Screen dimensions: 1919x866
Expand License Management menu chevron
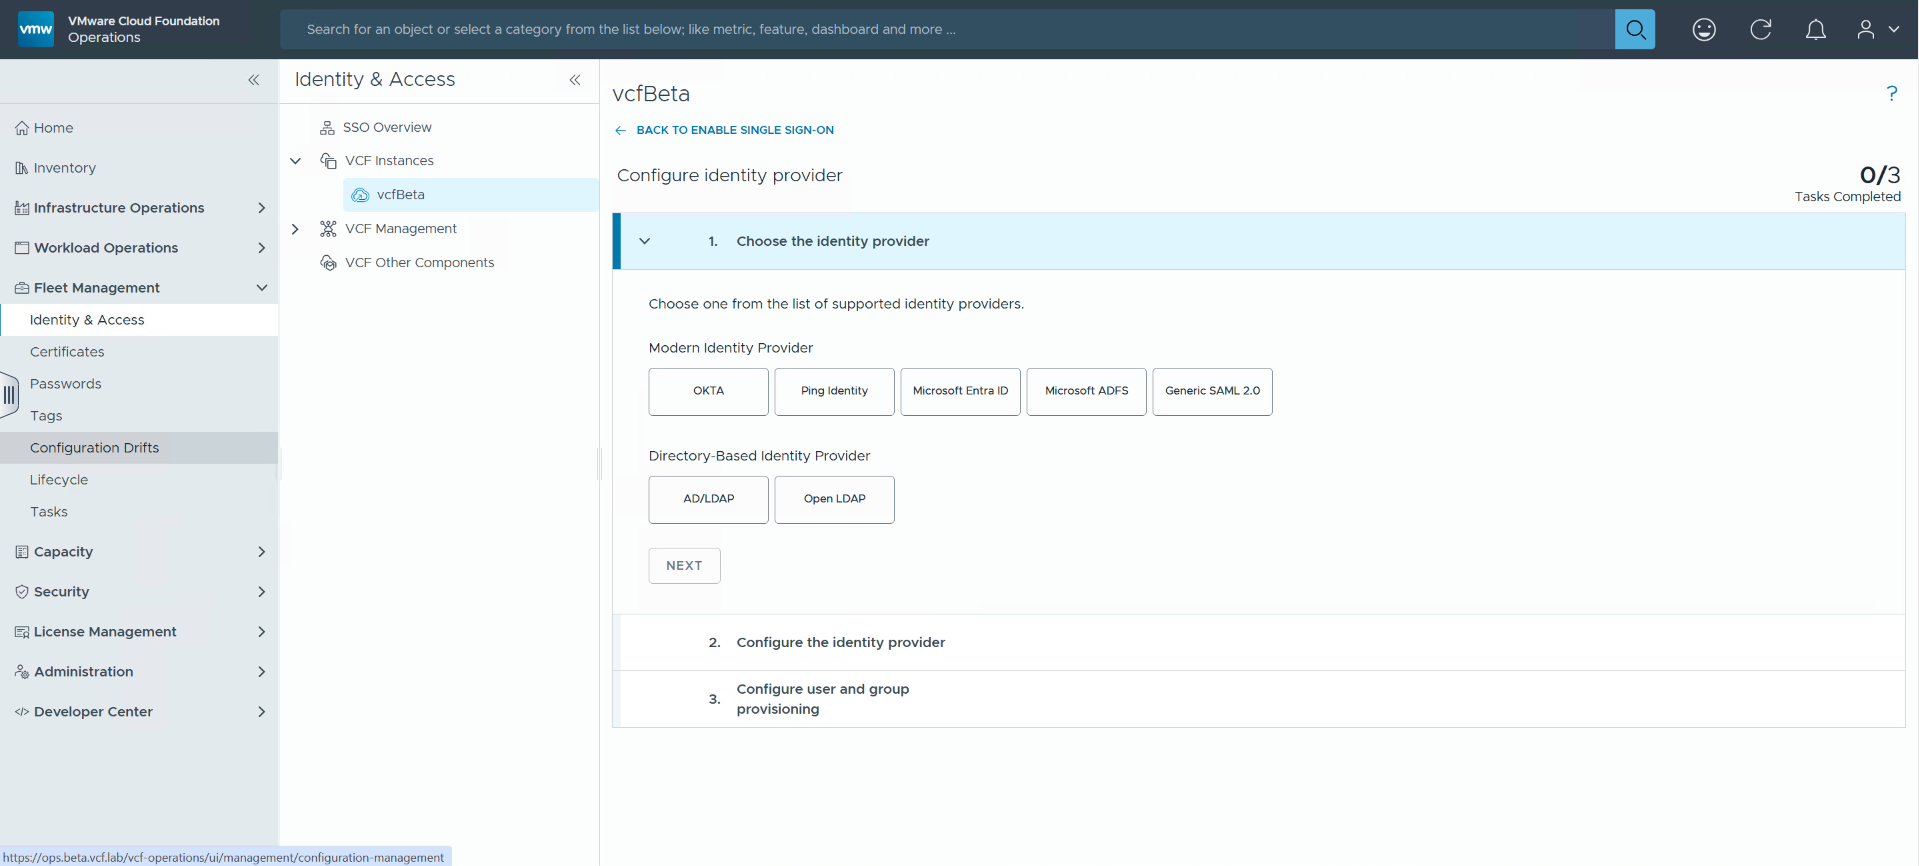262,632
